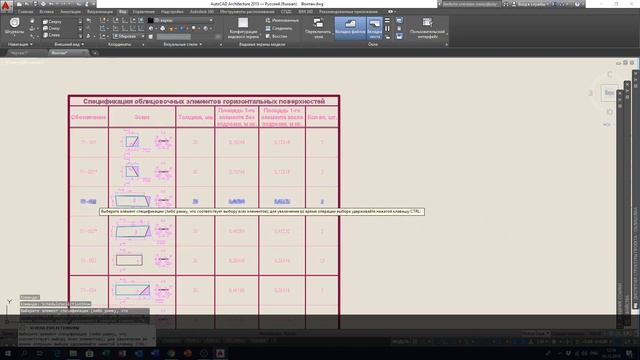Open the Windows Start menu
This screenshot has width=640, height=360.
tap(7, 353)
